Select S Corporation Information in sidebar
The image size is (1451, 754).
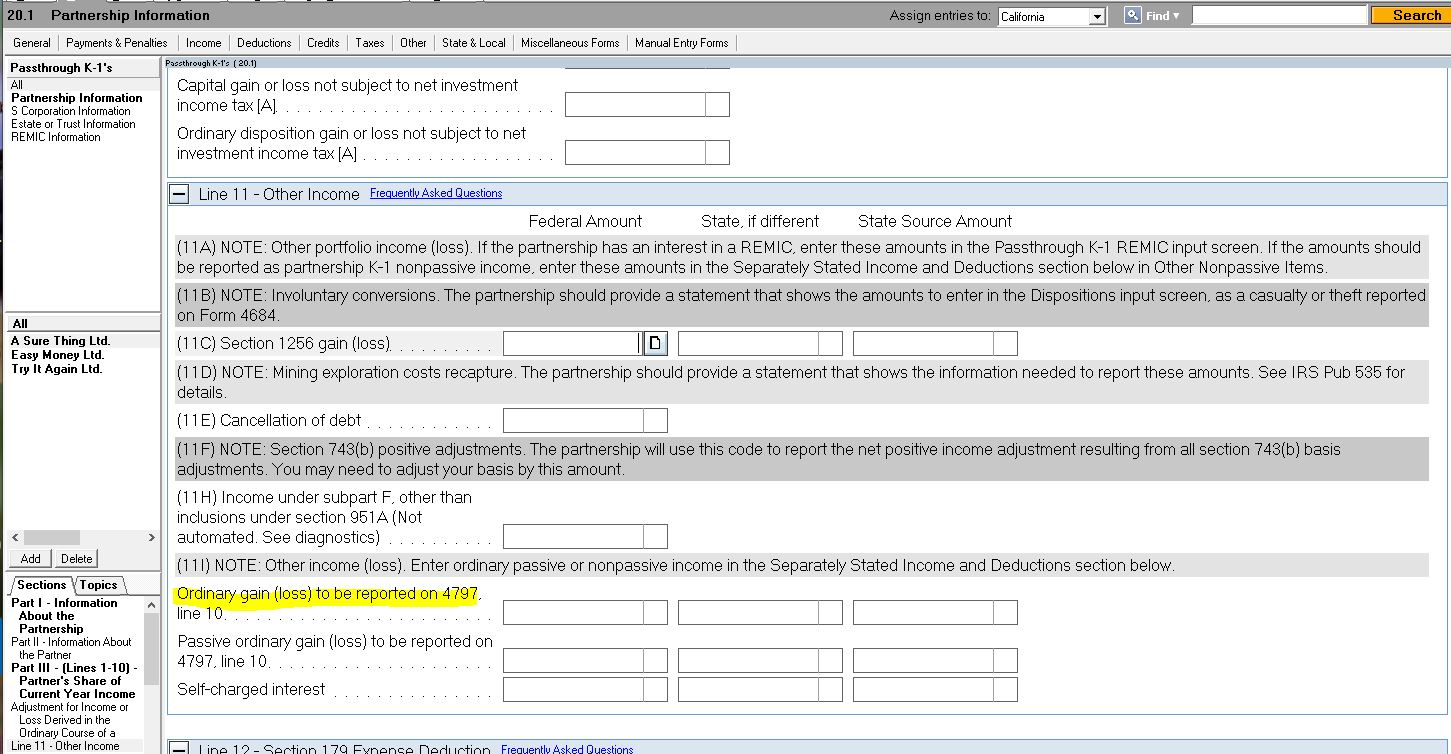click(71, 111)
